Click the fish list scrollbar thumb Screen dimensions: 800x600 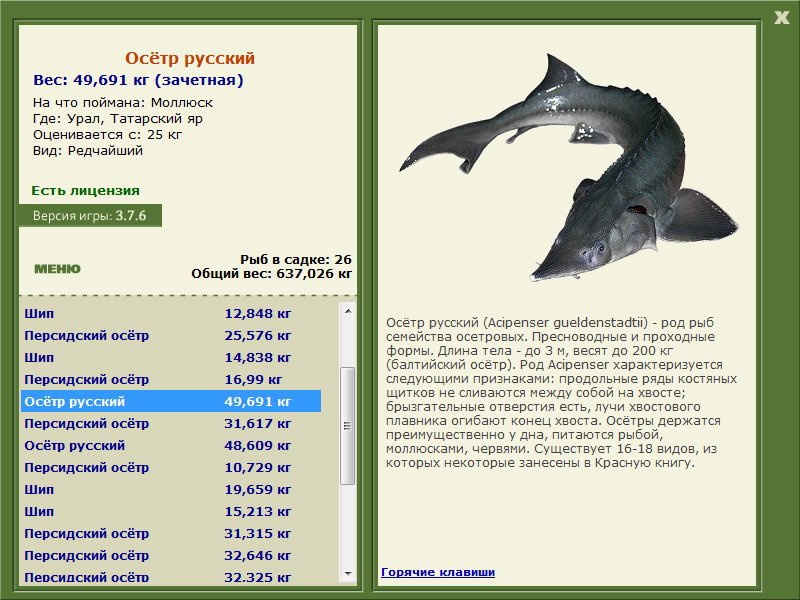click(x=348, y=426)
